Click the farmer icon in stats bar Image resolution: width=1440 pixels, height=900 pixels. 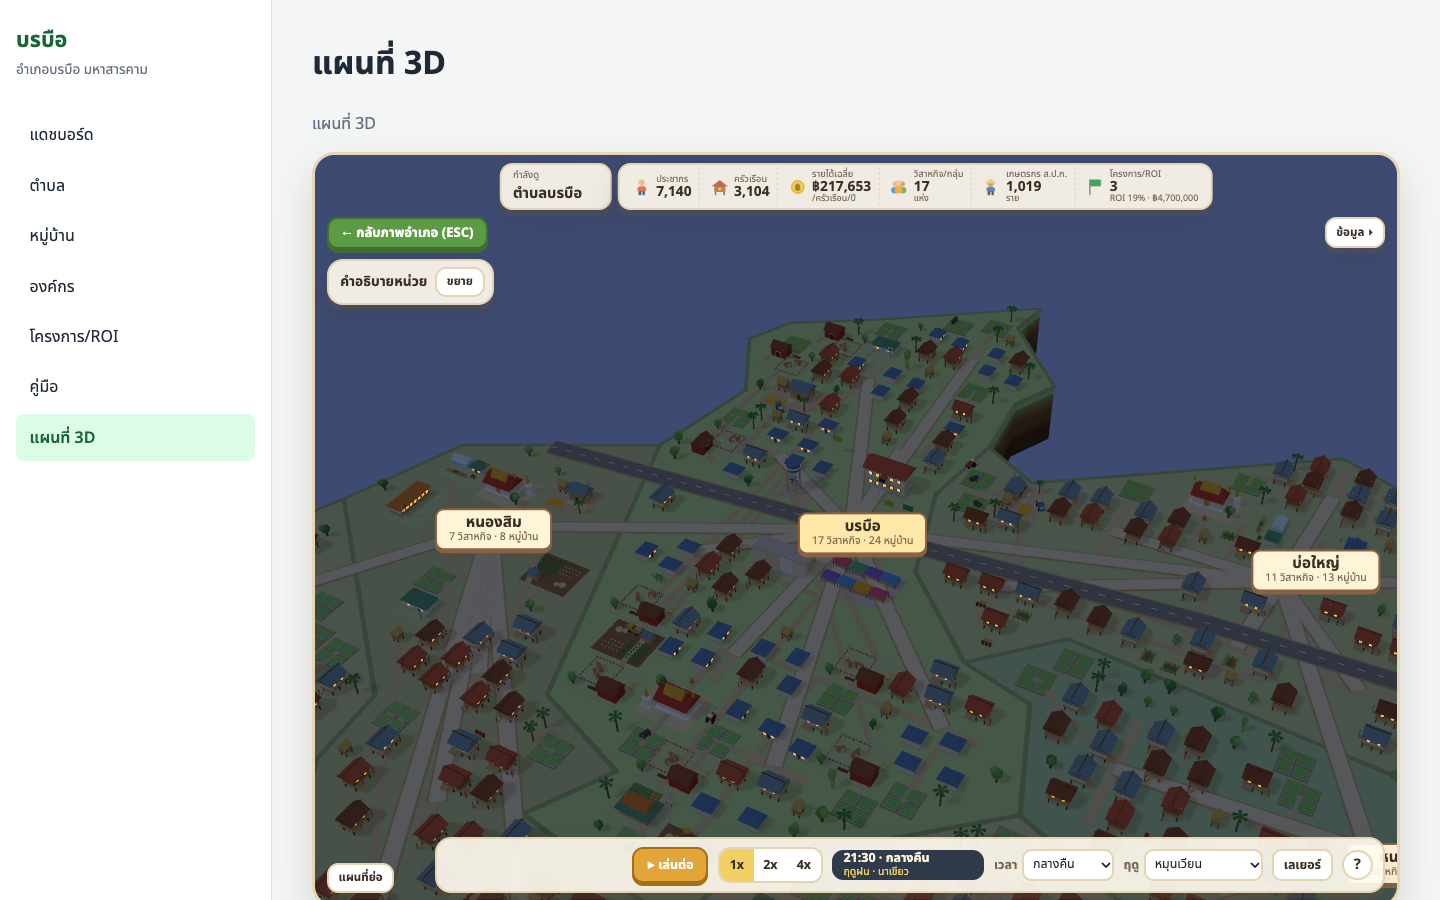pyautogui.click(x=990, y=187)
